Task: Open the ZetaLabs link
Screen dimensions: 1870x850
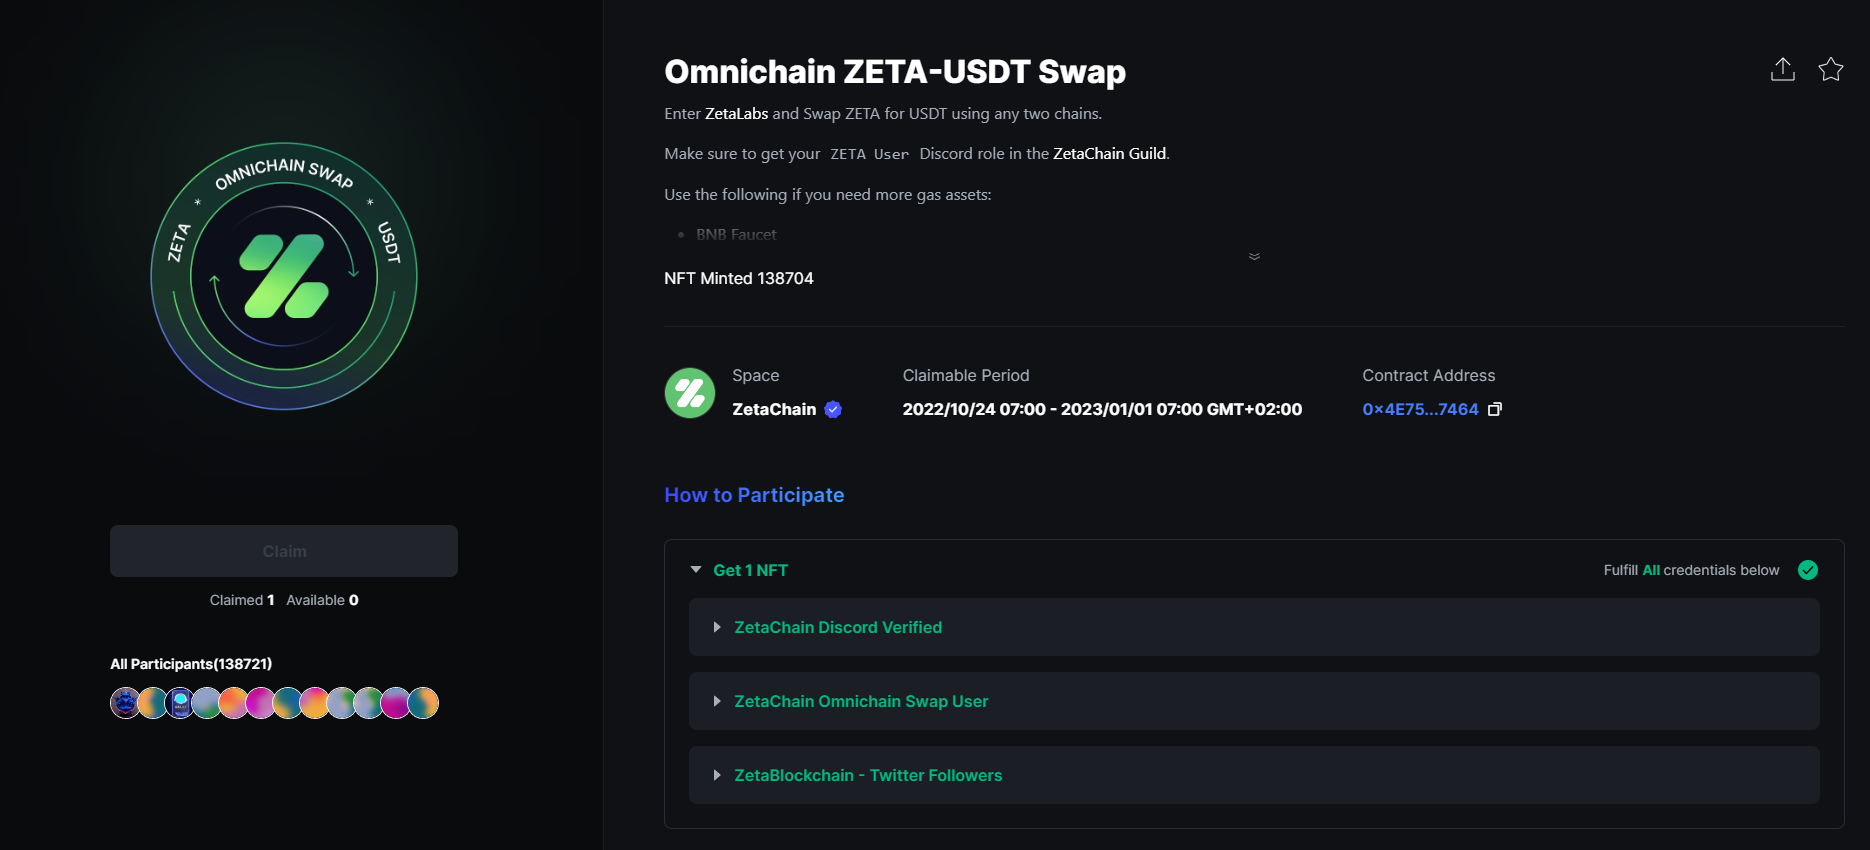Action: [x=736, y=114]
